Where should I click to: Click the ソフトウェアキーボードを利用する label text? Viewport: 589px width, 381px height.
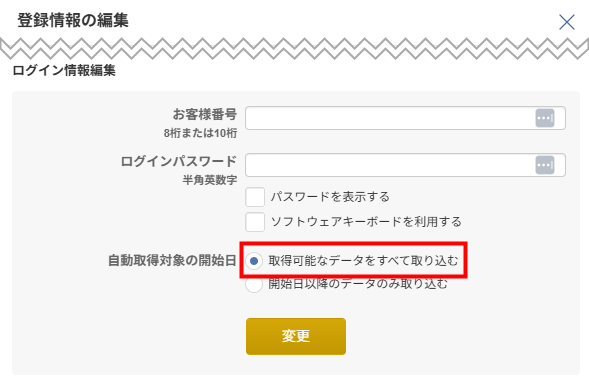tap(366, 222)
